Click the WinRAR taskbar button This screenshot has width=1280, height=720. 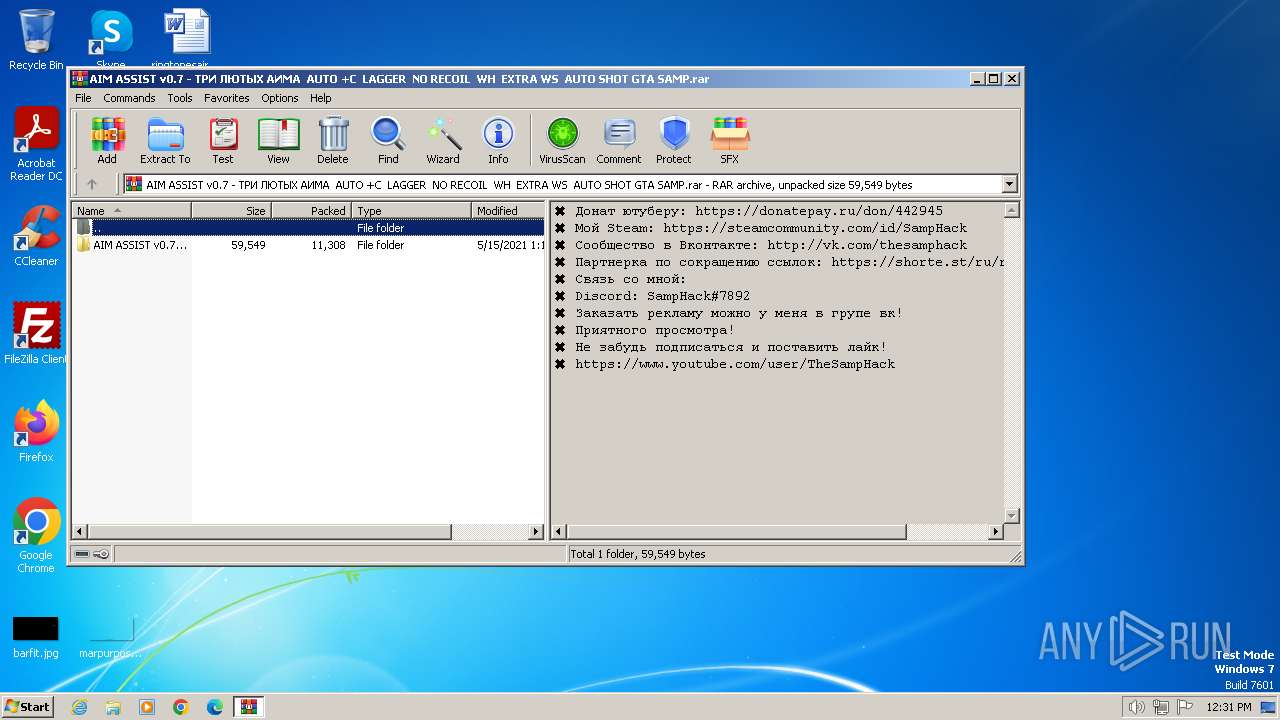[x=248, y=707]
